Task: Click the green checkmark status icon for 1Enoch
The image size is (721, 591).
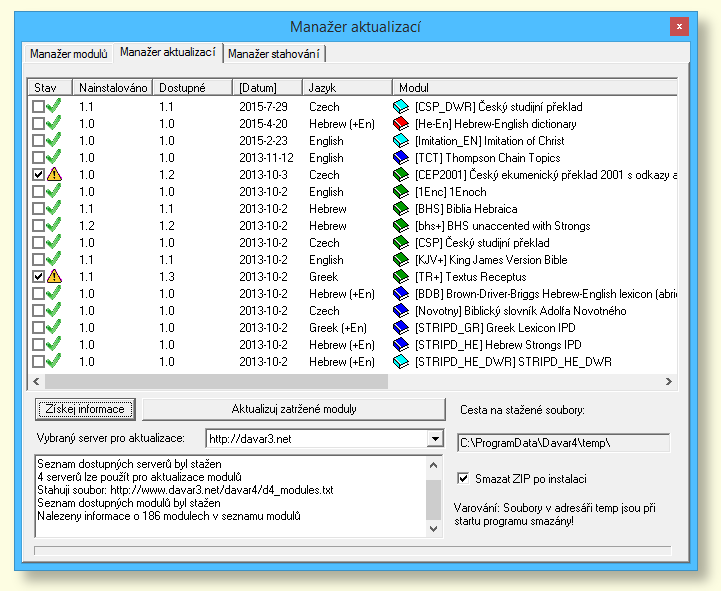Action: point(54,191)
